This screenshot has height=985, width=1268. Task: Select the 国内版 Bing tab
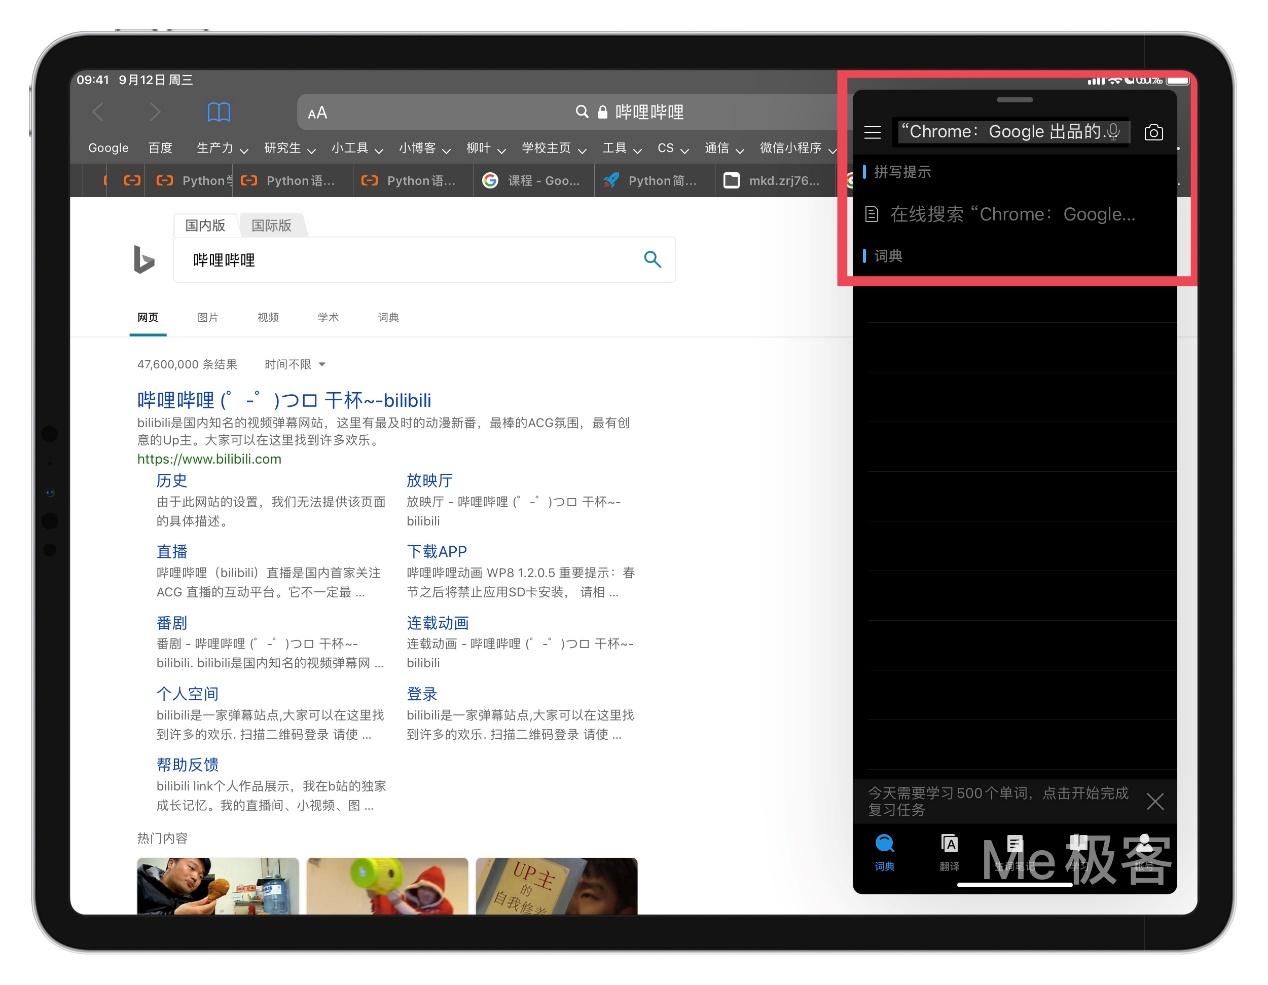point(205,225)
